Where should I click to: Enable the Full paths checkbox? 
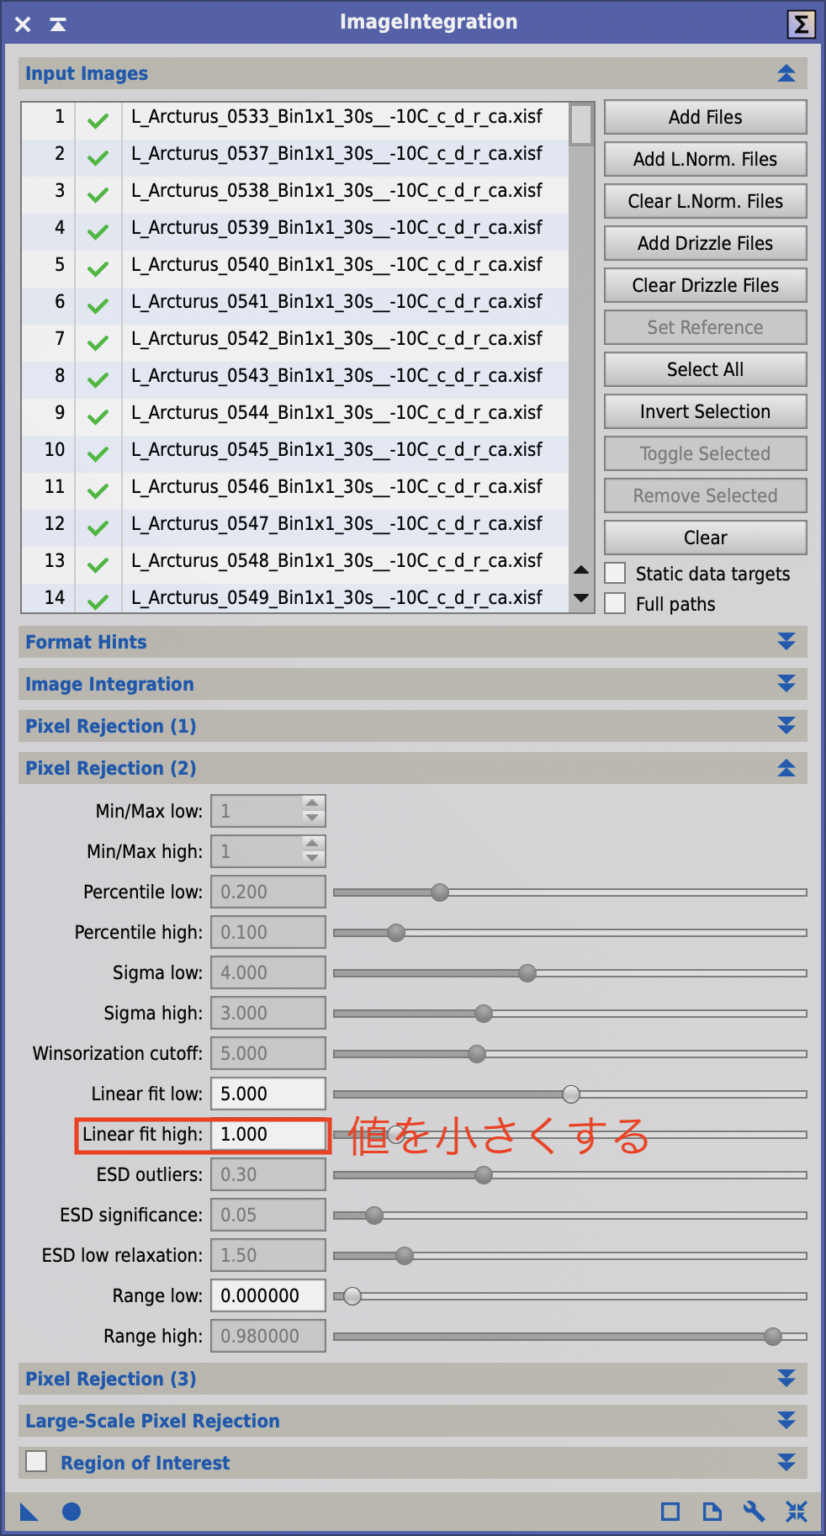coord(616,603)
